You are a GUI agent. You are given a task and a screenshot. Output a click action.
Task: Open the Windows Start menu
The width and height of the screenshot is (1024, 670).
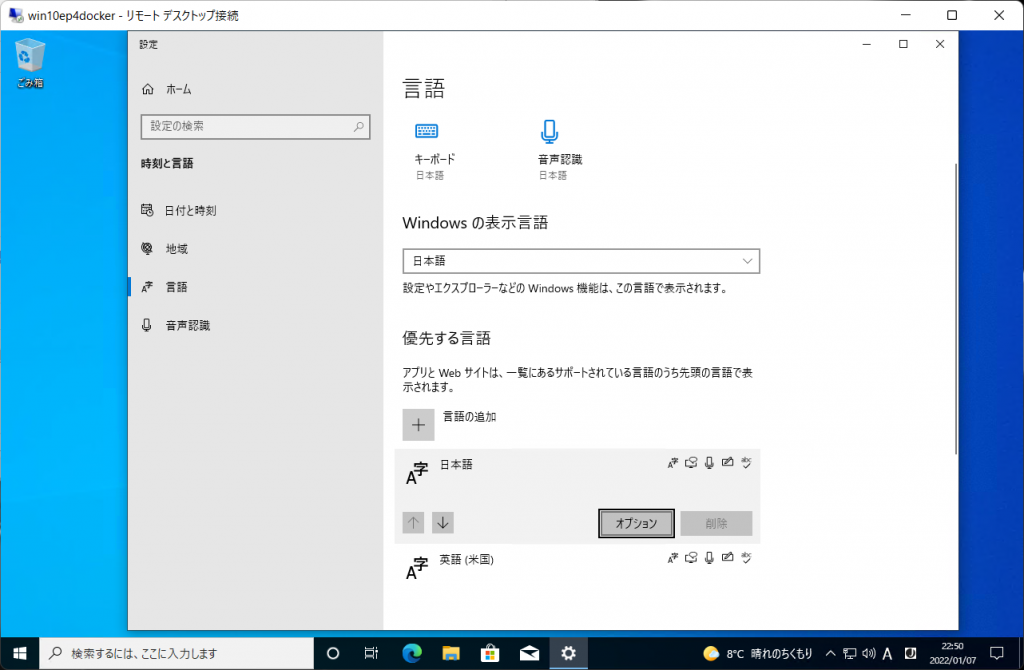pyautogui.click(x=20, y=653)
